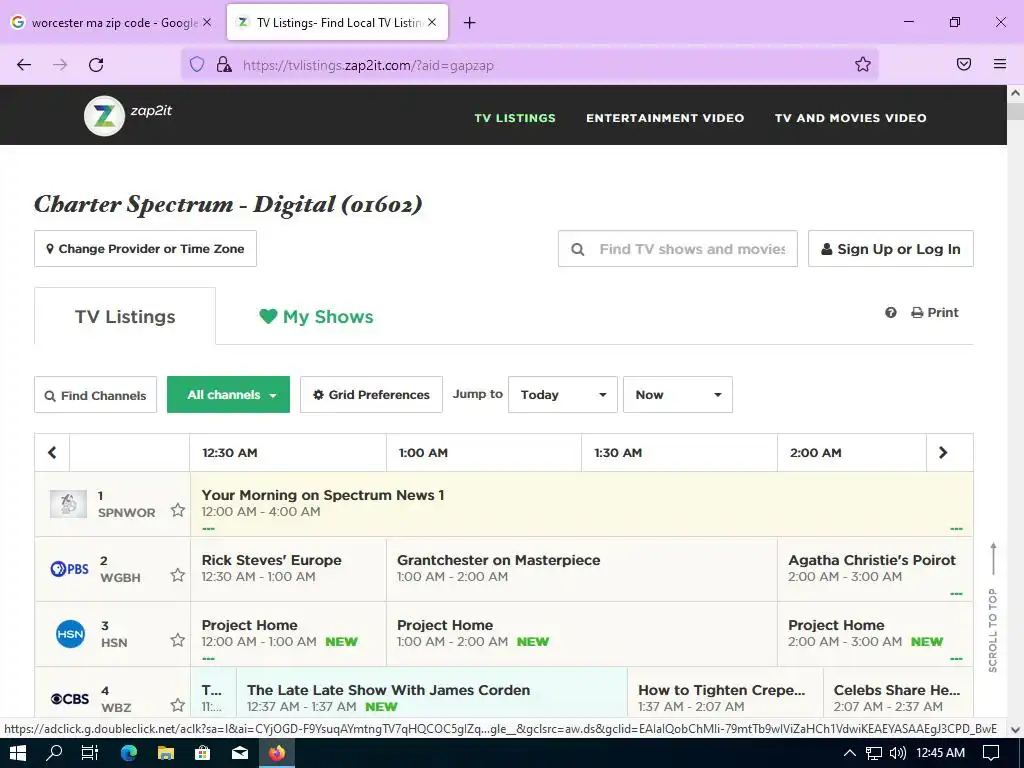Click page scrollbar down arrow

[1016, 729]
